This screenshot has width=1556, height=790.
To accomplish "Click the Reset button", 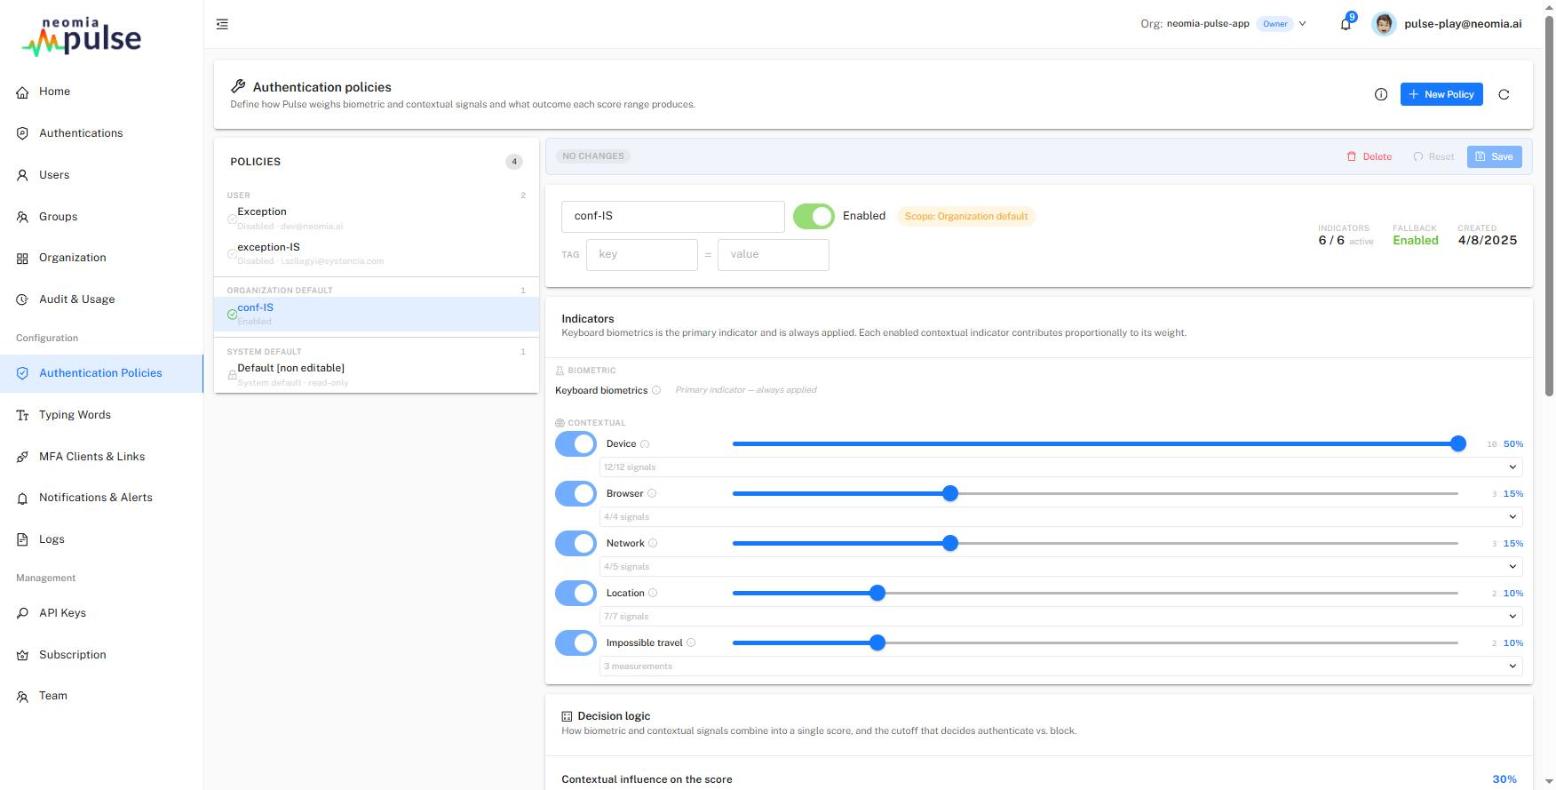I will pos(1433,157).
